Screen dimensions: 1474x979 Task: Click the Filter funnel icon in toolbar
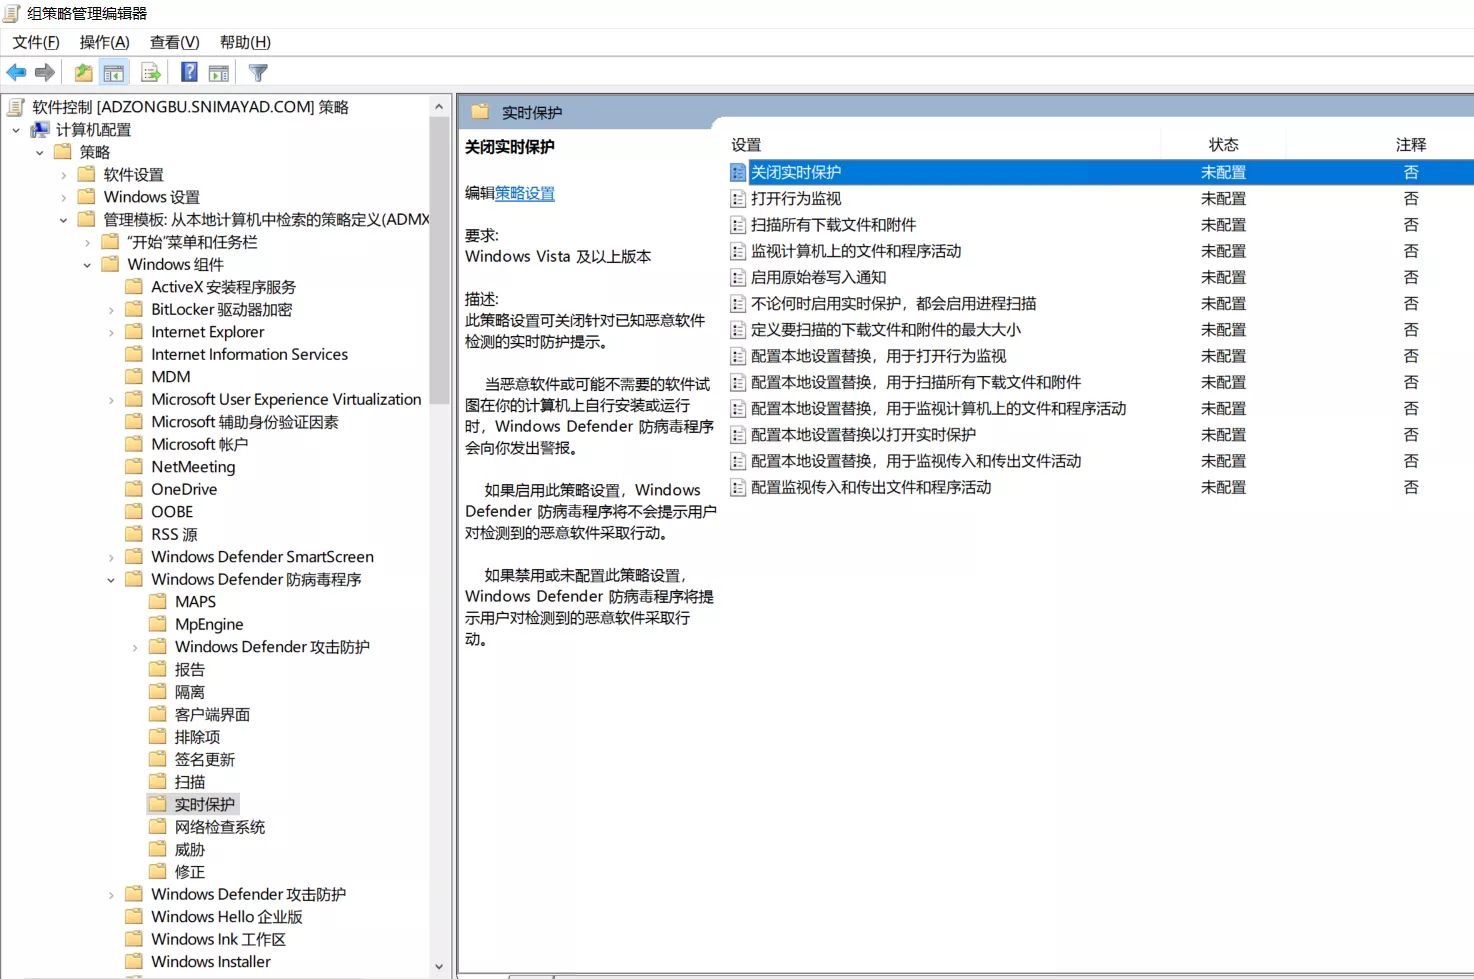pyautogui.click(x=258, y=73)
